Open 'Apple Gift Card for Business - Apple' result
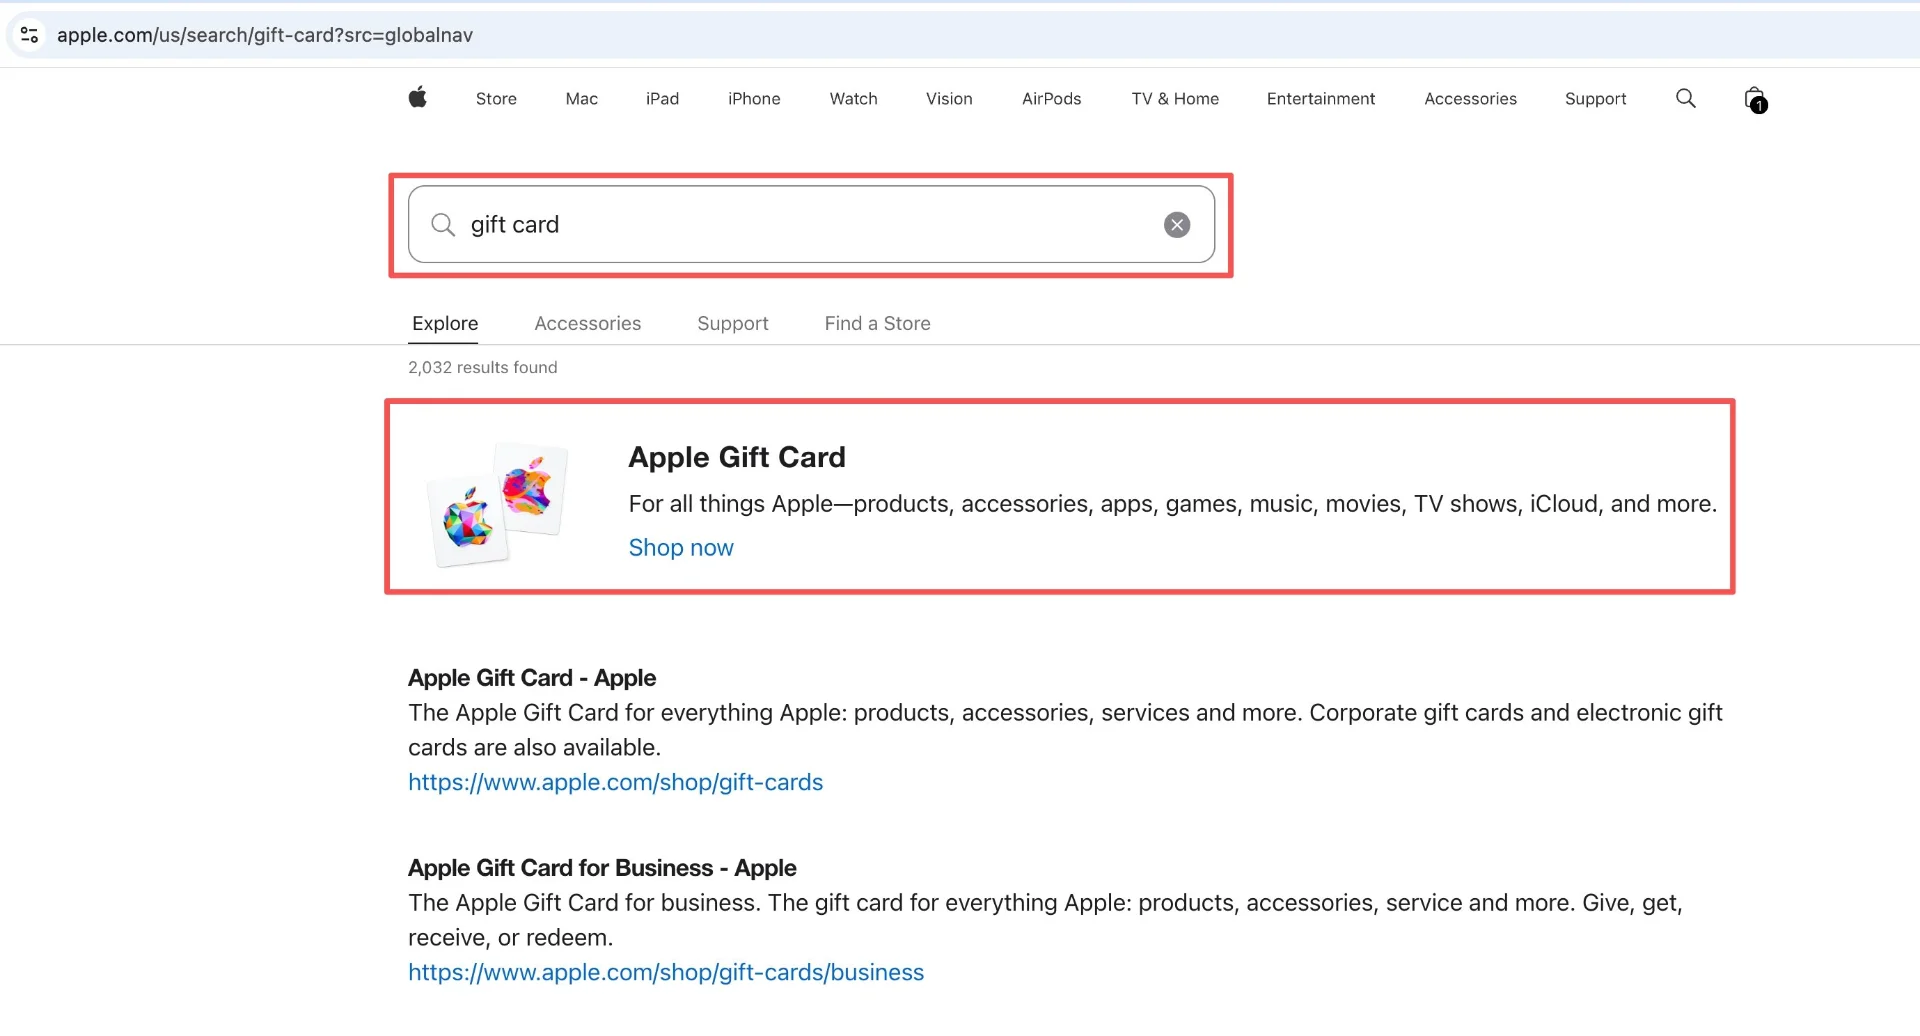The width and height of the screenshot is (1920, 1036). [602, 868]
